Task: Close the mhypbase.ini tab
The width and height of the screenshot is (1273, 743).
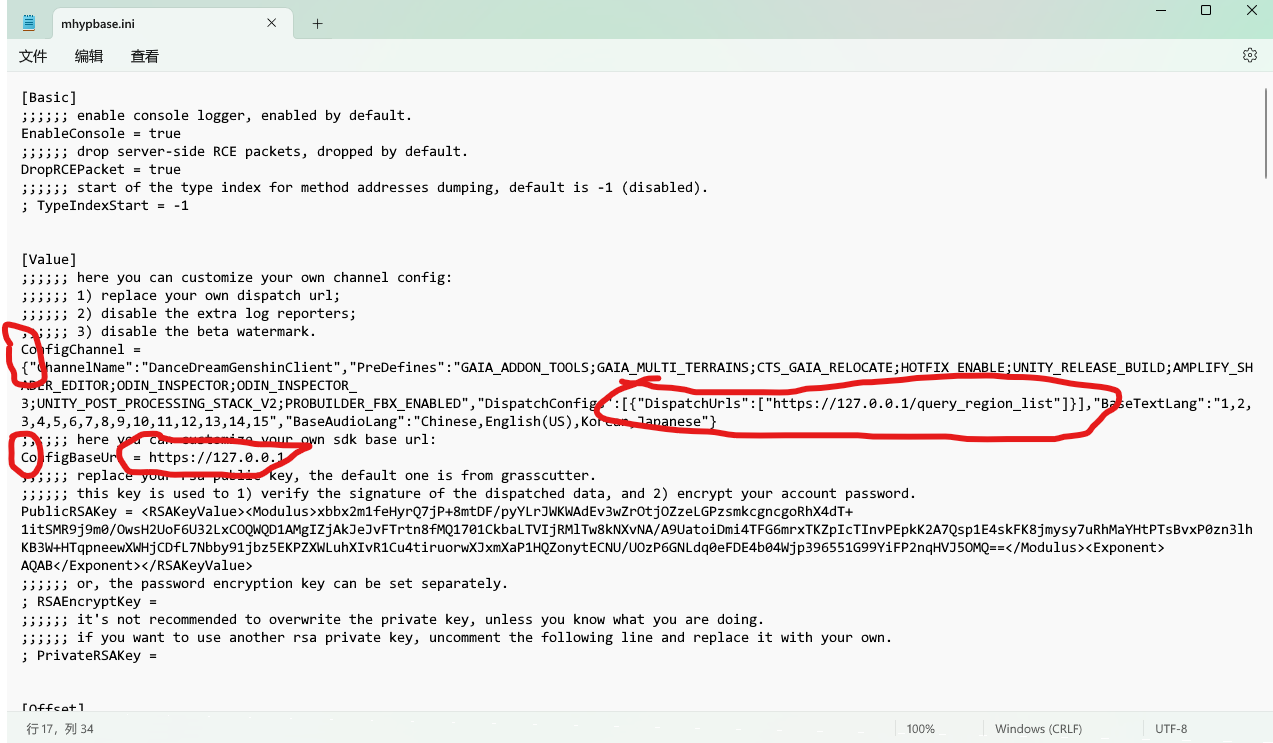Action: 272,24
